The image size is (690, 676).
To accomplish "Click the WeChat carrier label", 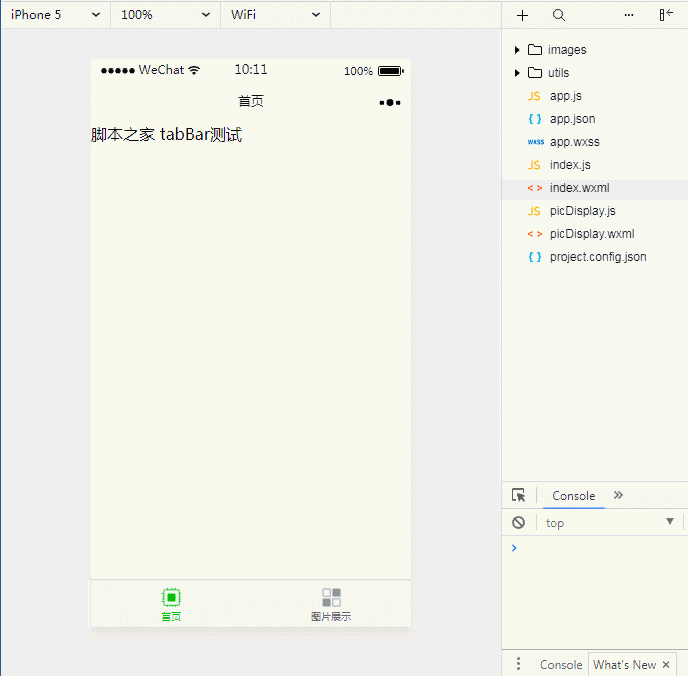I will pyautogui.click(x=161, y=70).
